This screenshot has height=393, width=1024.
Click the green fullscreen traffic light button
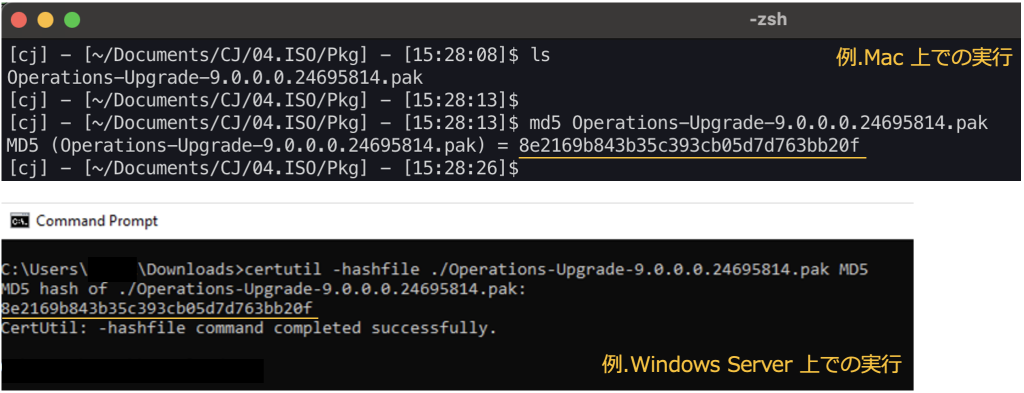pyautogui.click(x=72, y=20)
